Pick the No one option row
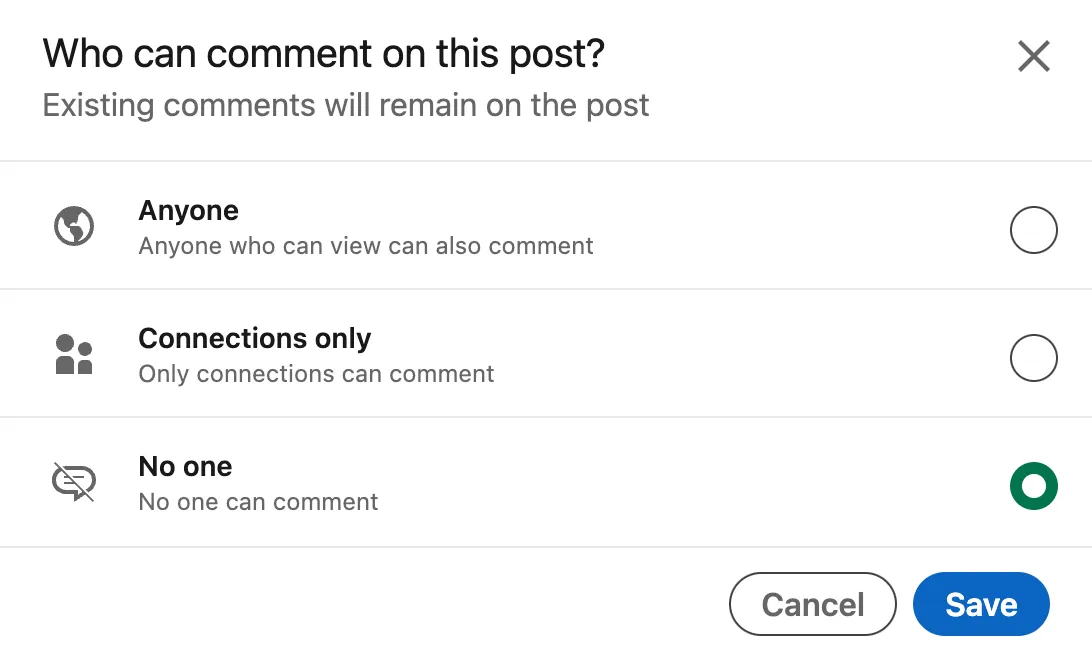The image size is (1092, 654). [x=700, y=484]
